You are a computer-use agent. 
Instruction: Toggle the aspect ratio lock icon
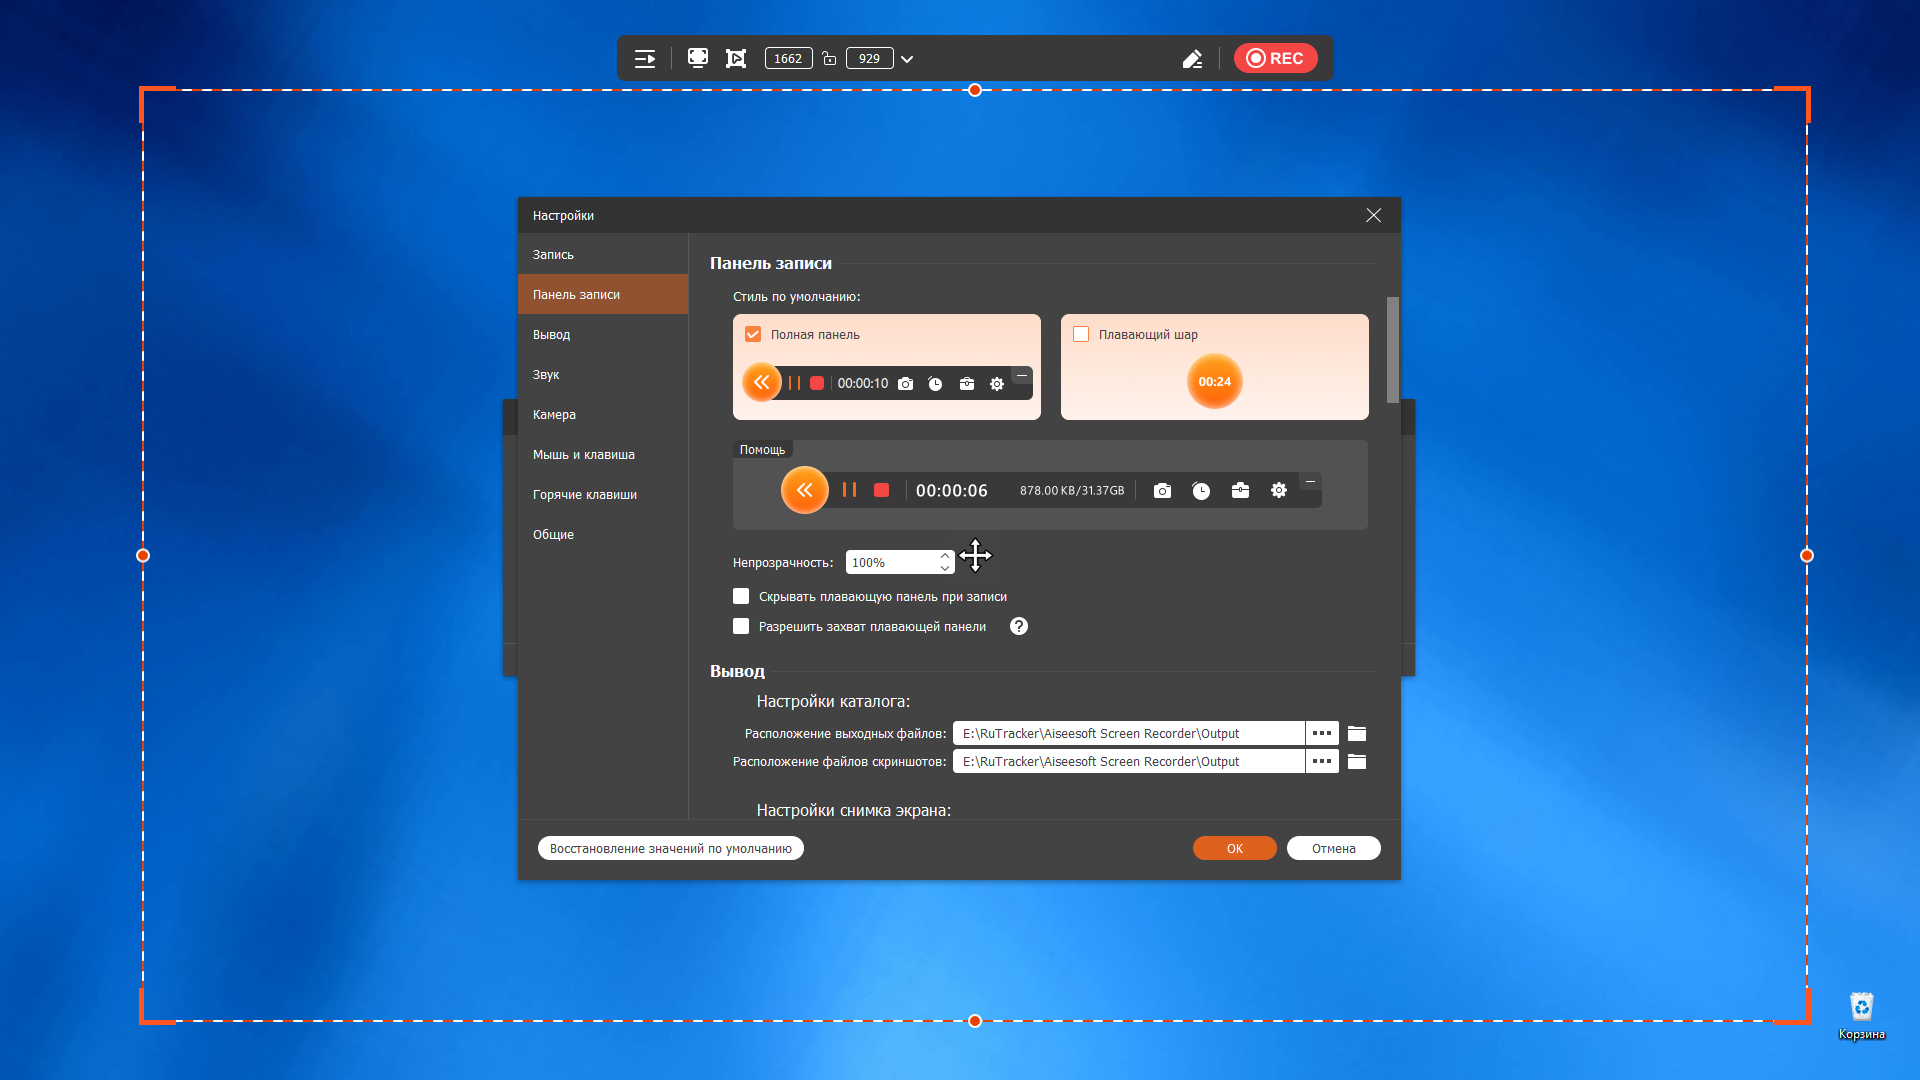point(829,59)
